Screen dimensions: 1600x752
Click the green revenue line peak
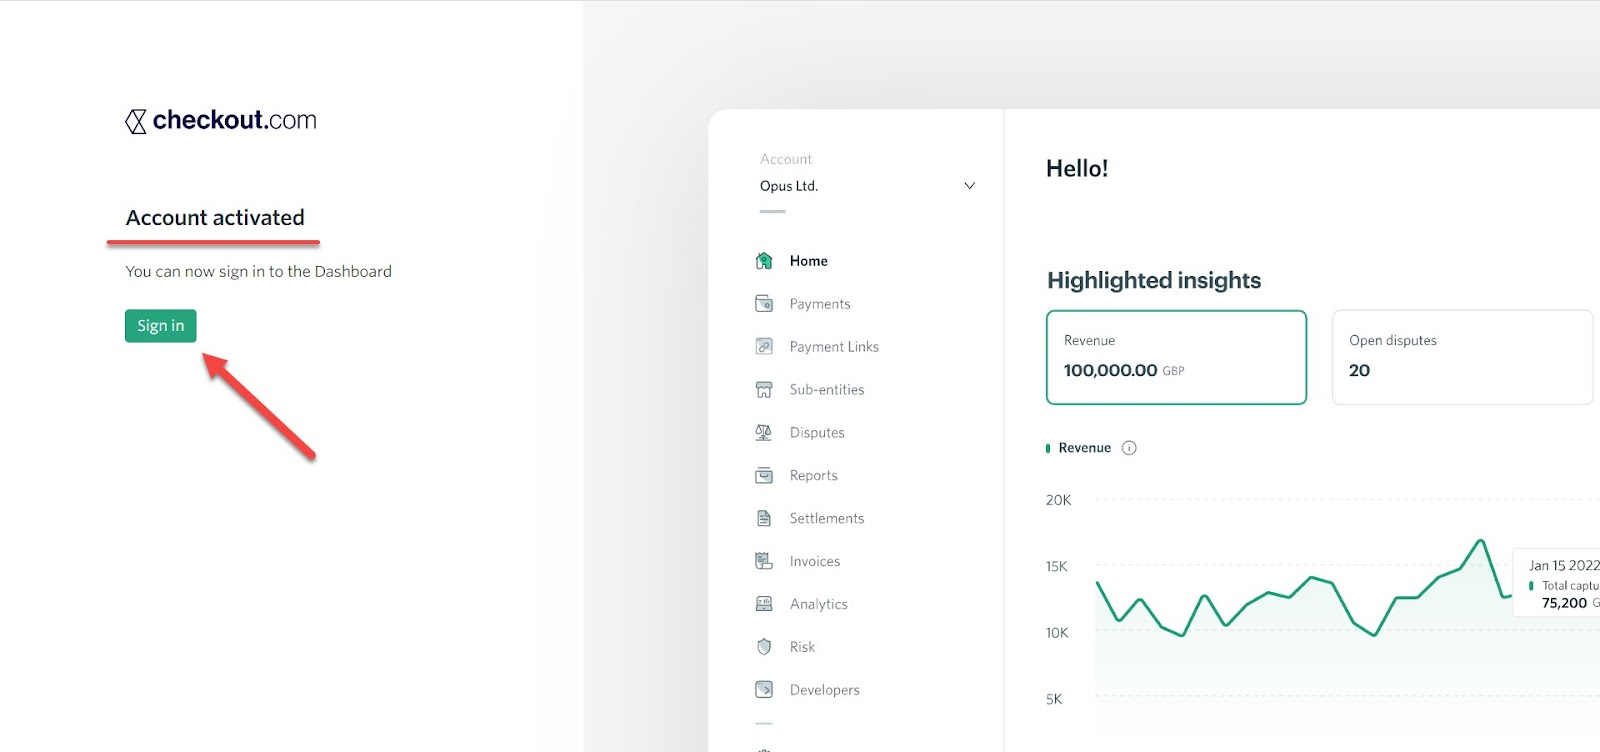click(x=1480, y=543)
